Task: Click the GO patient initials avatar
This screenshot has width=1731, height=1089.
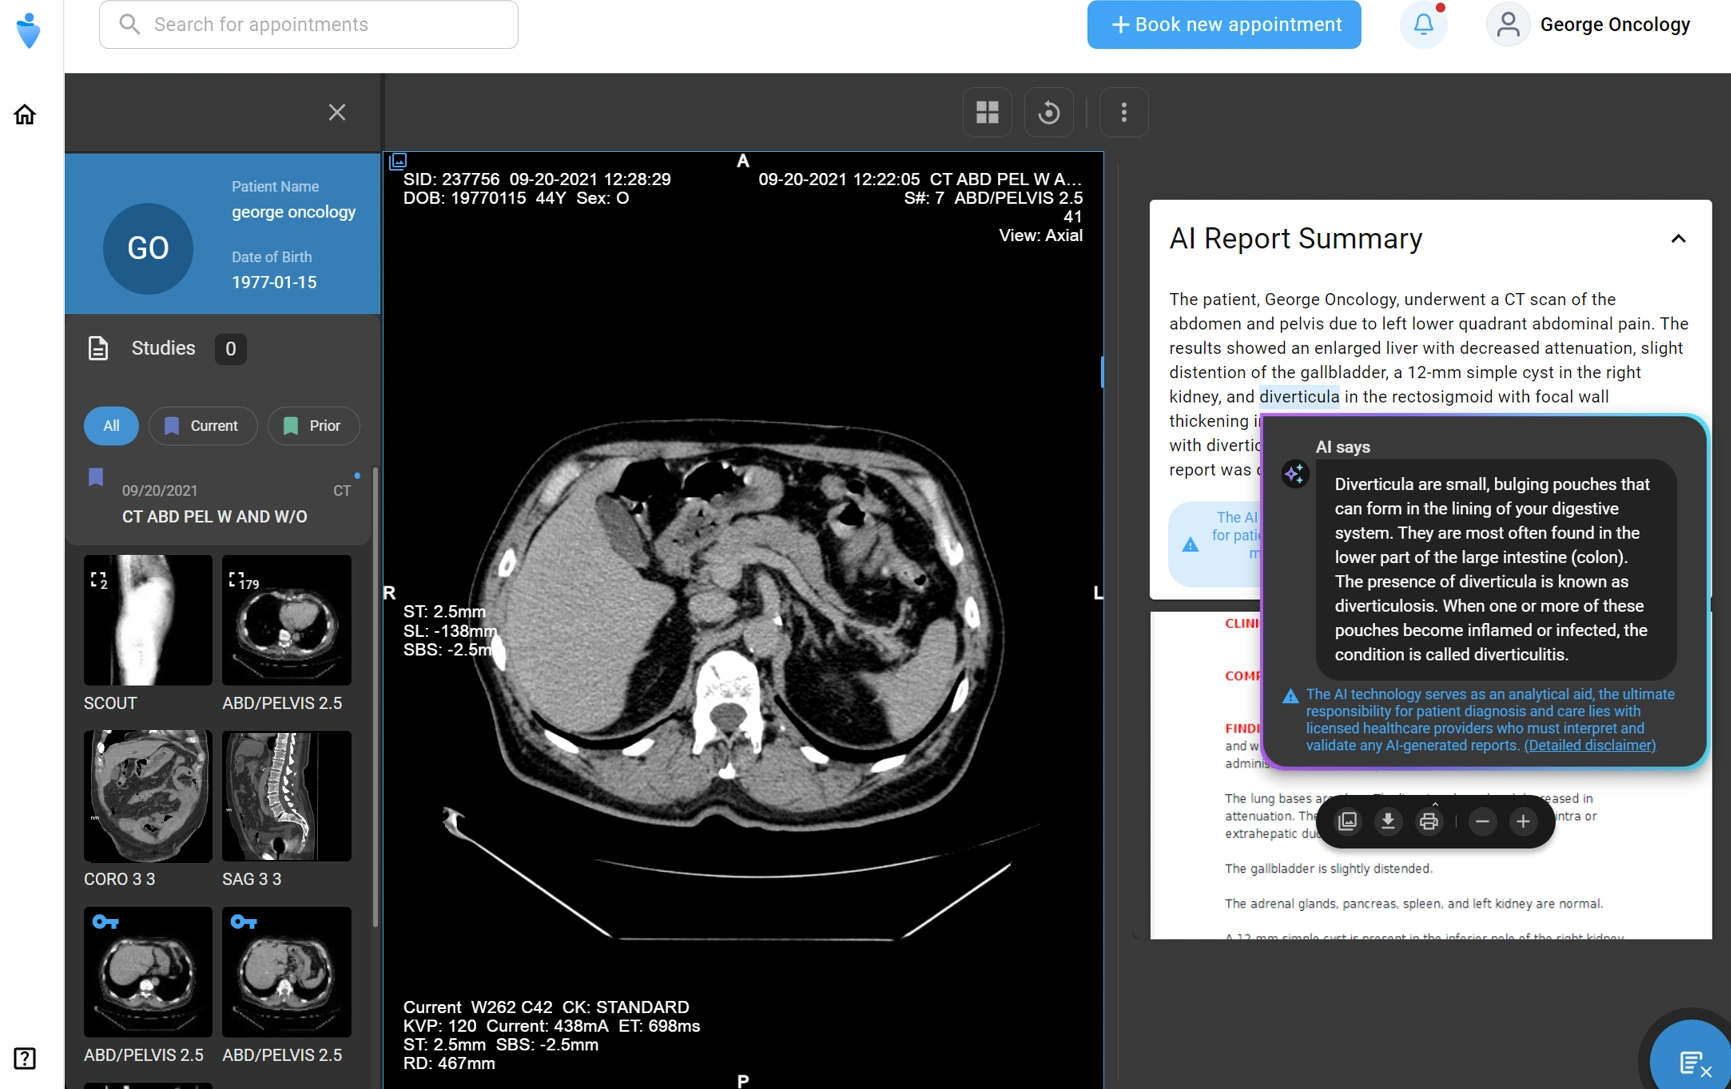Action: tap(148, 248)
